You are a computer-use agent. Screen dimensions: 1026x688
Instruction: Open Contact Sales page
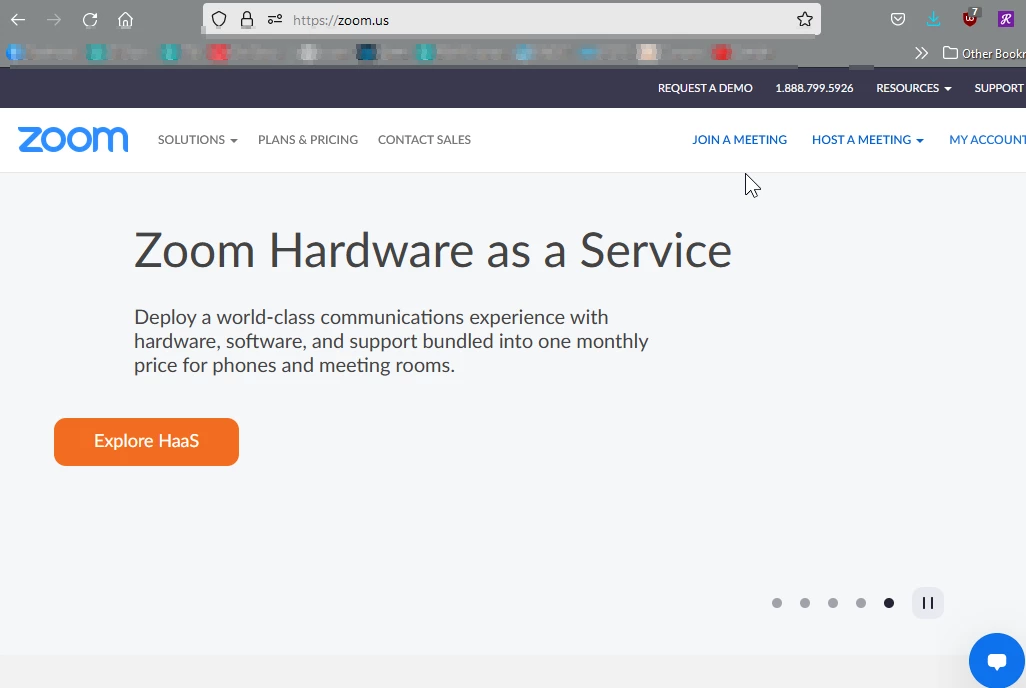click(424, 139)
